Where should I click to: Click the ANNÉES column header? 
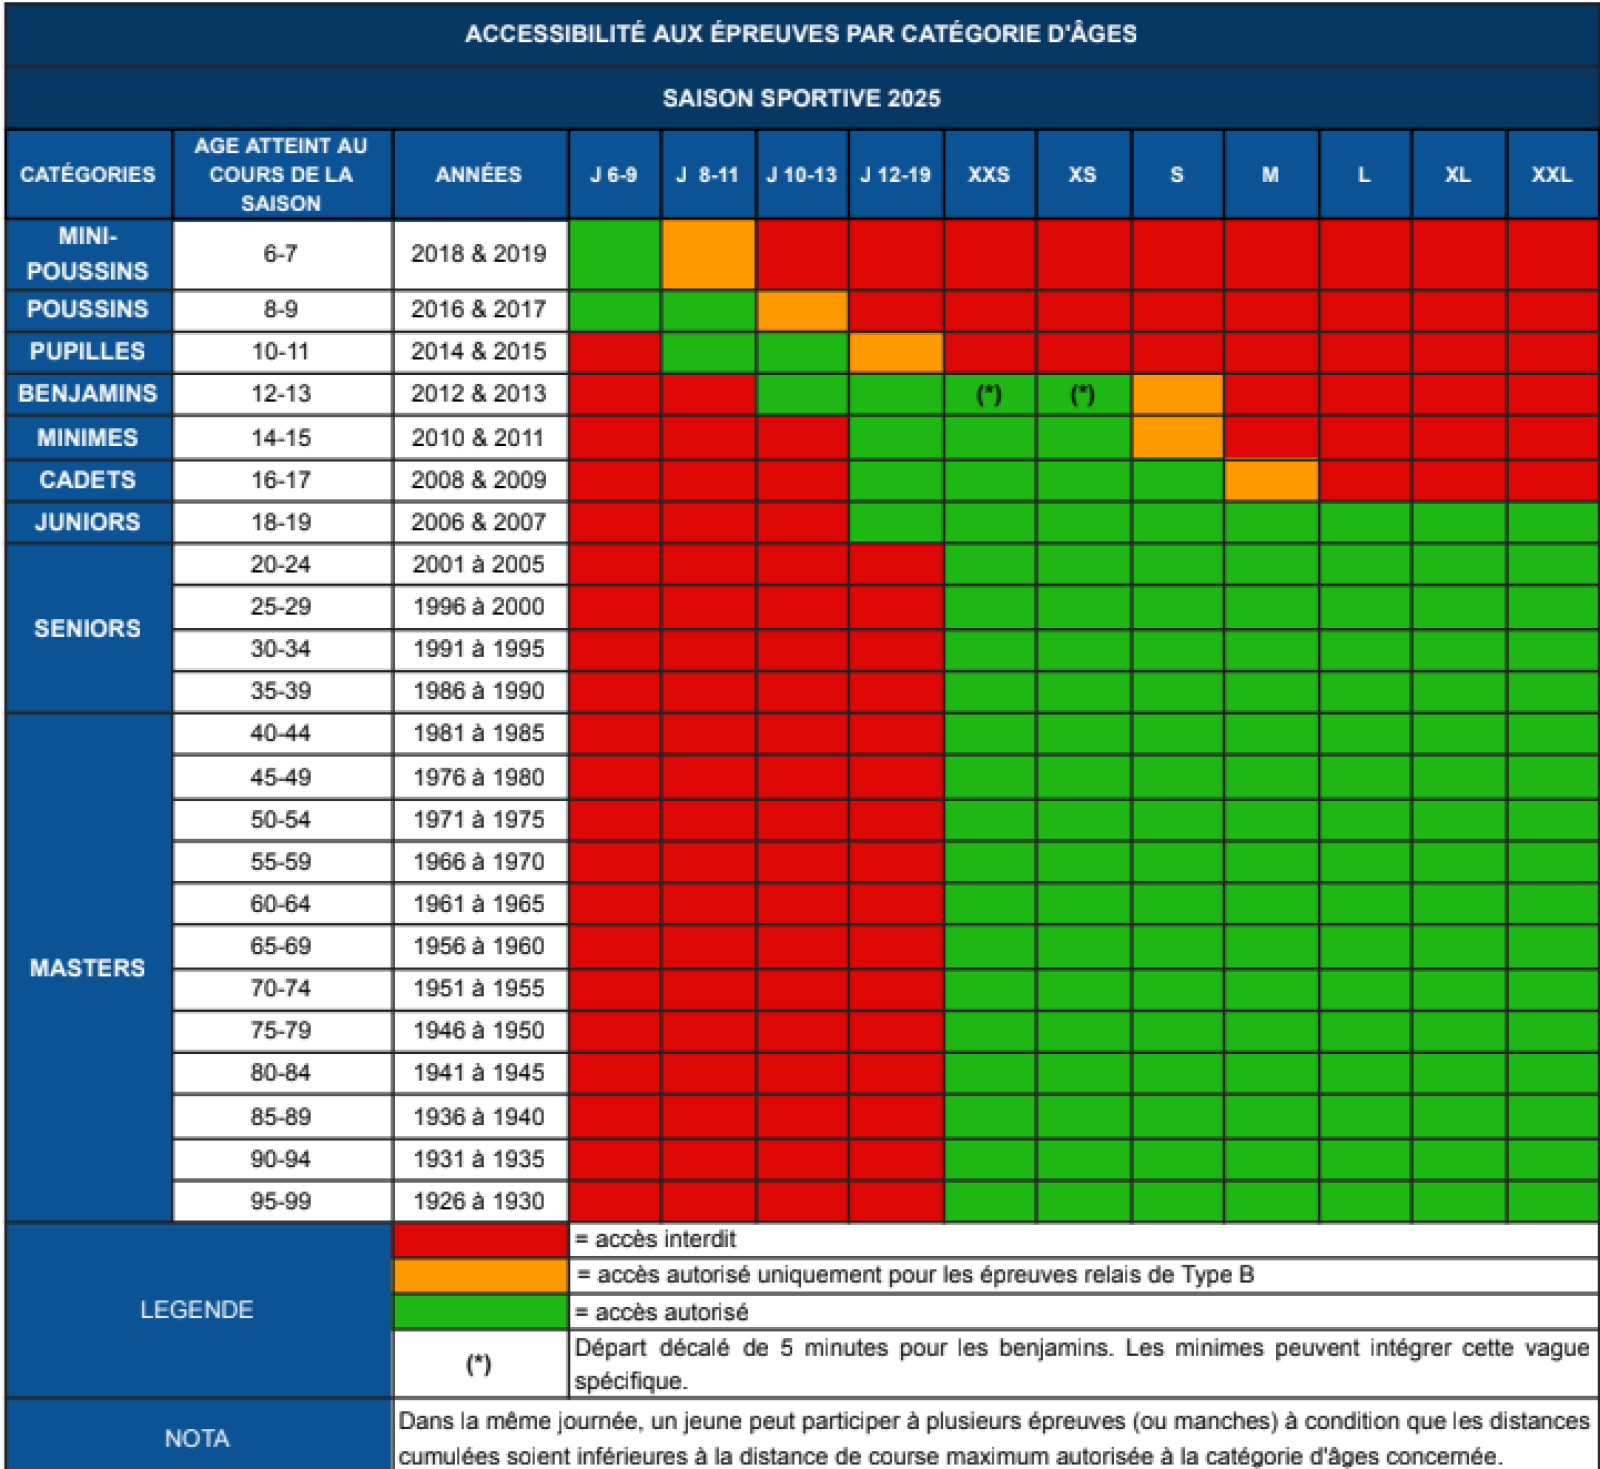coord(479,175)
